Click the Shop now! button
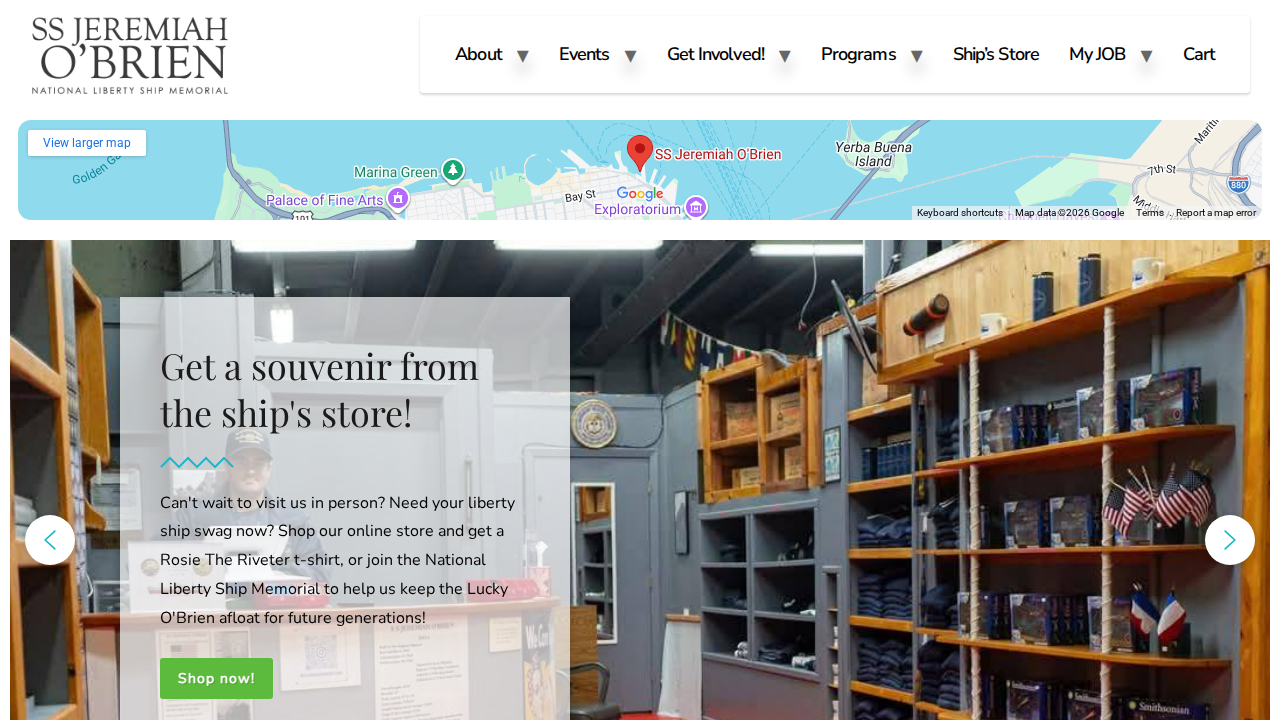1280x720 pixels. point(216,678)
